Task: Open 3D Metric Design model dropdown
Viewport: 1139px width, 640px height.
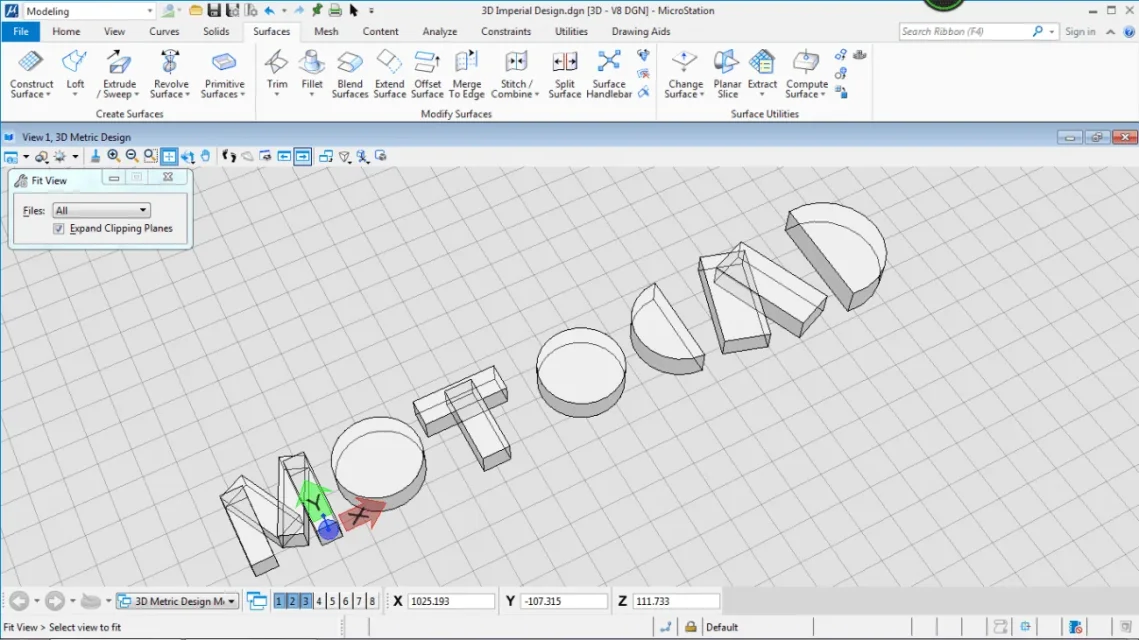Action: click(x=178, y=601)
